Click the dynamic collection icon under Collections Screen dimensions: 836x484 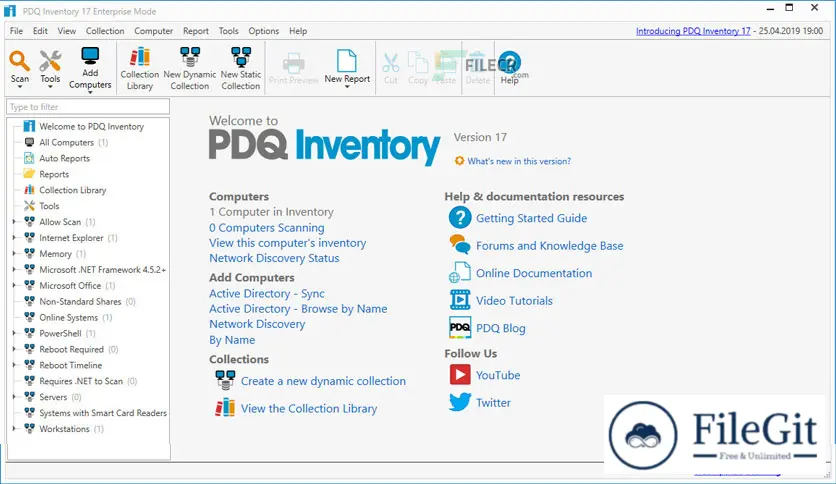tap(225, 380)
